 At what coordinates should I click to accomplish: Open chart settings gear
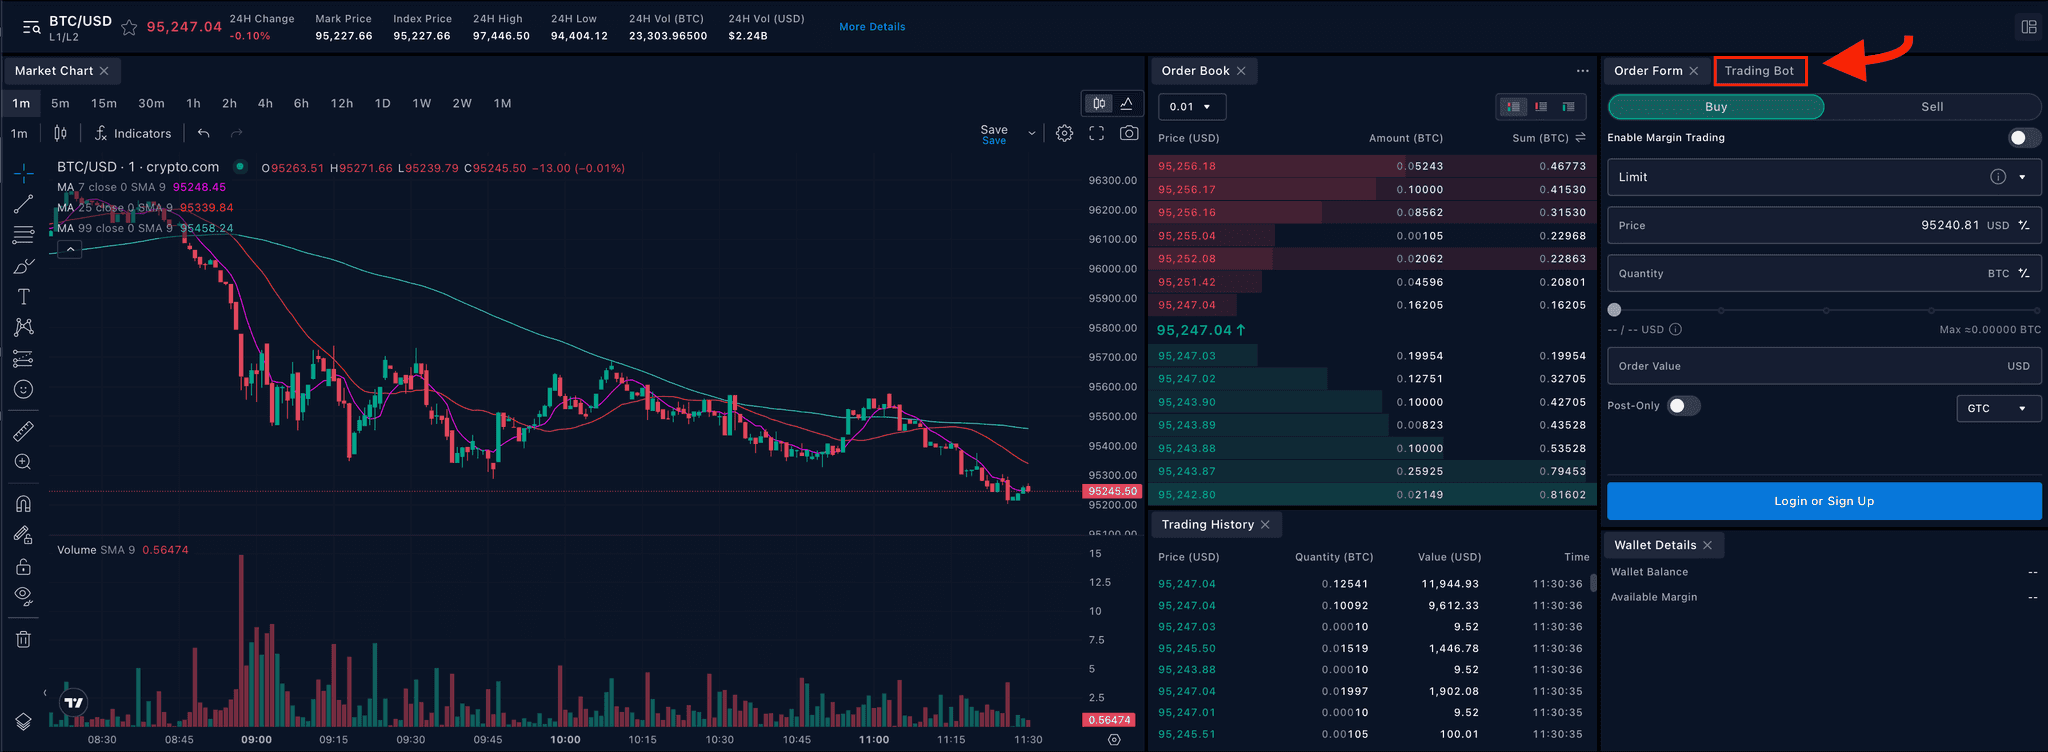click(x=1065, y=133)
